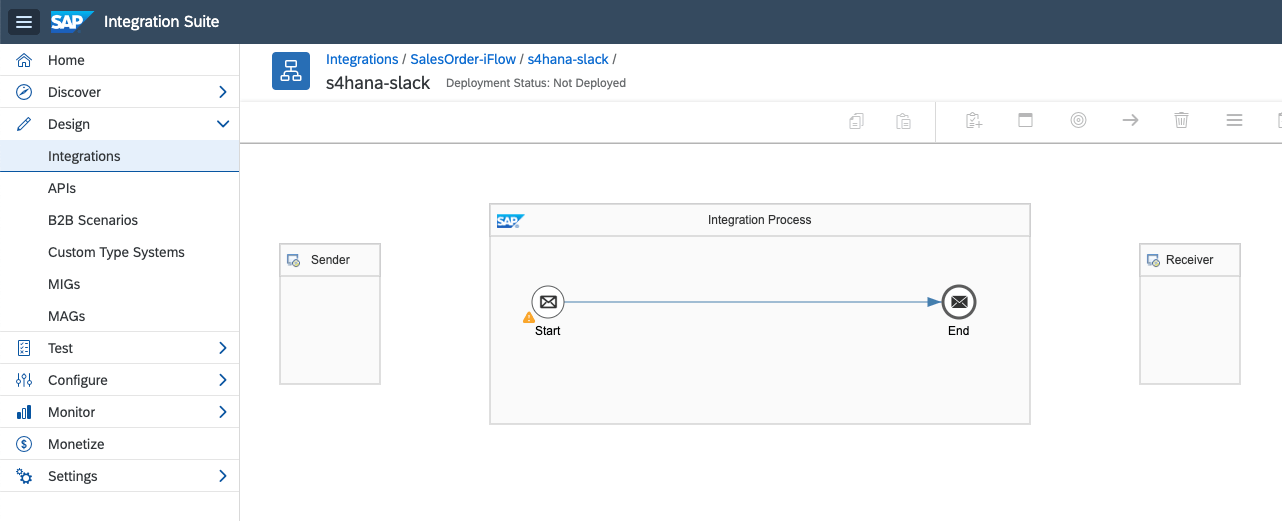Viewport: 1282px width, 521px height.
Task: Follow the s4hana-slack breadcrumb link
Action: [x=568, y=60]
